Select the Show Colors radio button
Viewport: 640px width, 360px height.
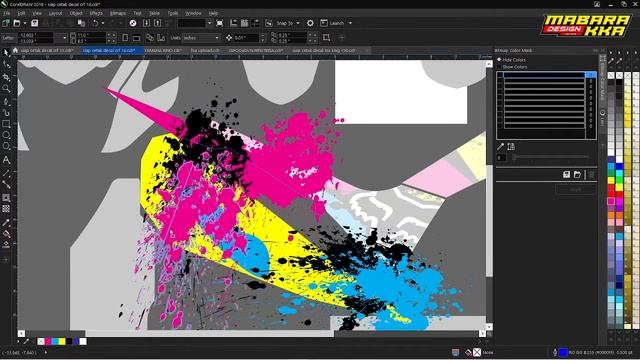click(499, 67)
